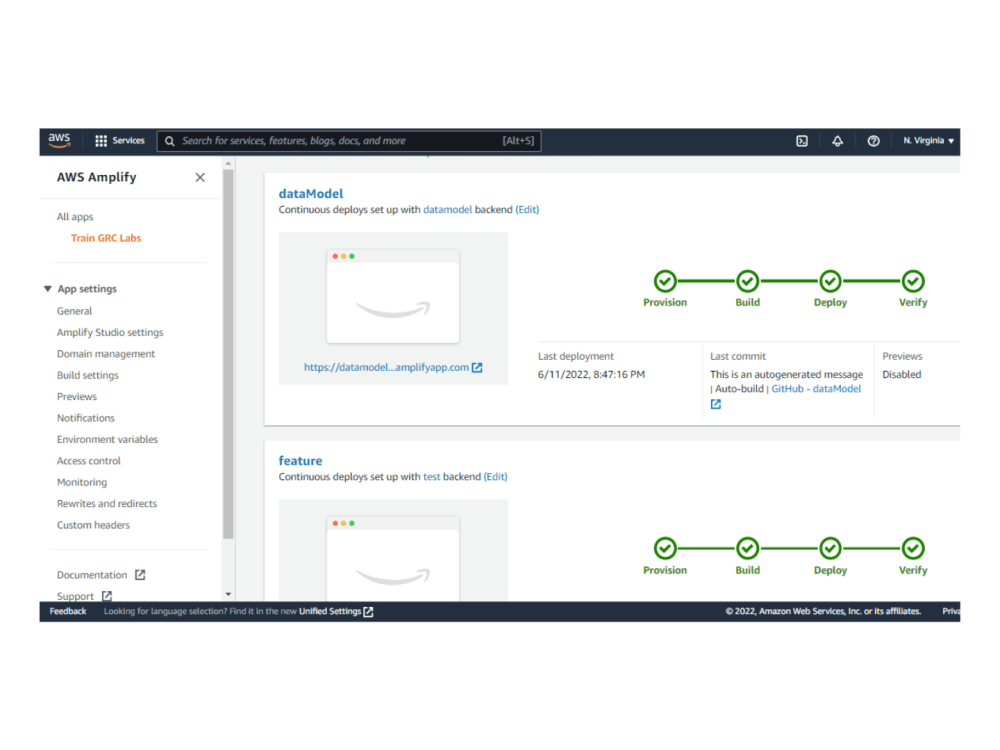The width and height of the screenshot is (1000, 750).
Task: Click the sidebar vertical scrollbar
Action: (x=228, y=355)
